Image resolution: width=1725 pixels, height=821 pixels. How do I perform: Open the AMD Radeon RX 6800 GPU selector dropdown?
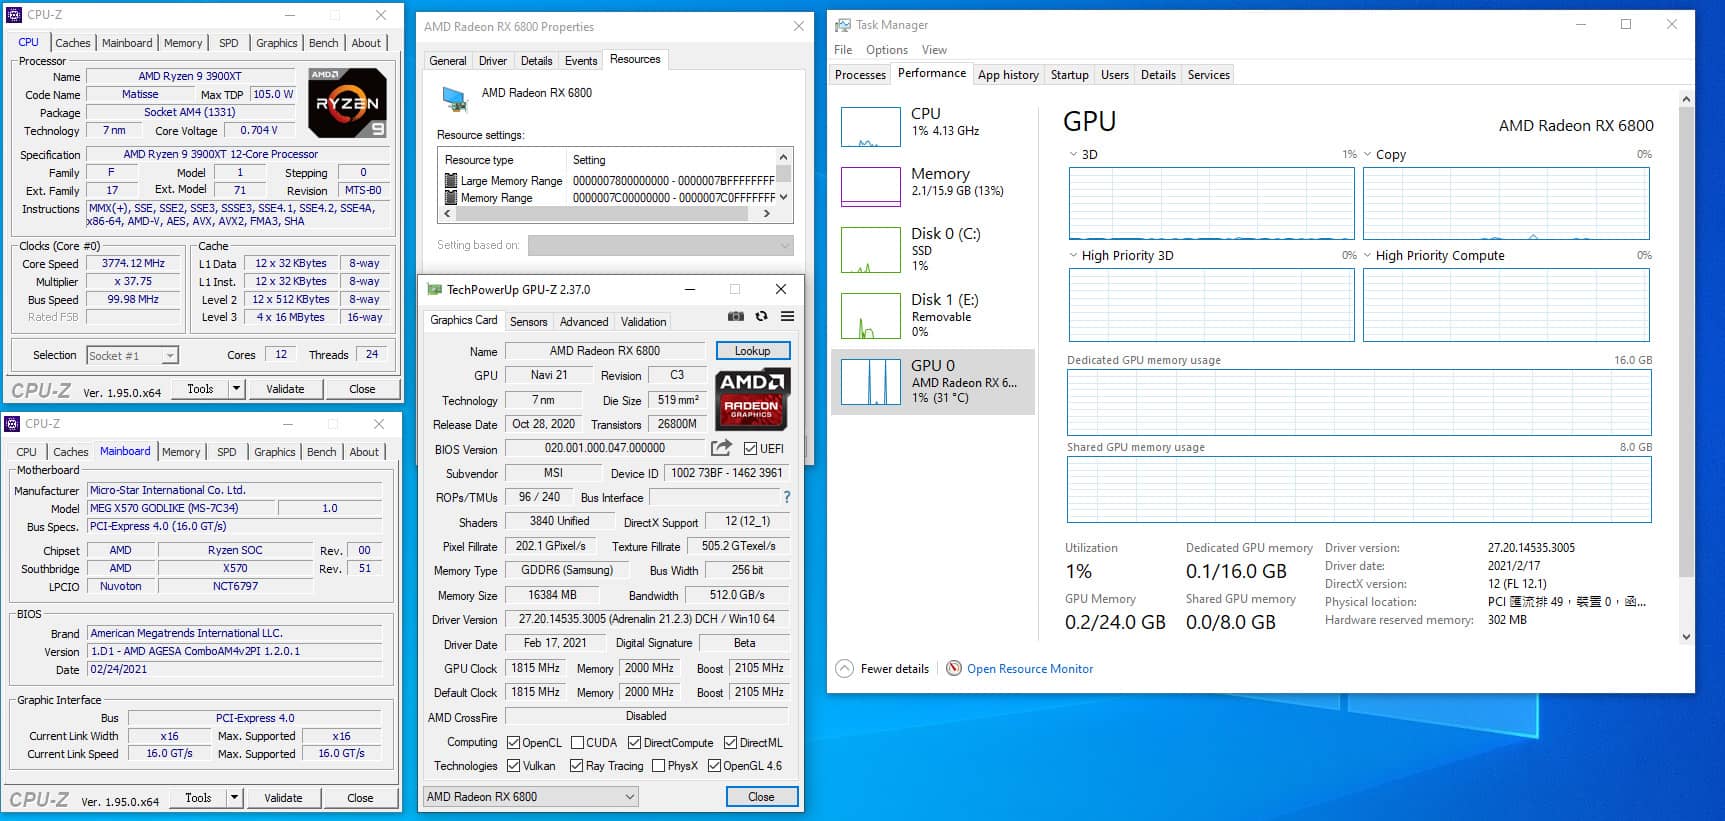530,797
